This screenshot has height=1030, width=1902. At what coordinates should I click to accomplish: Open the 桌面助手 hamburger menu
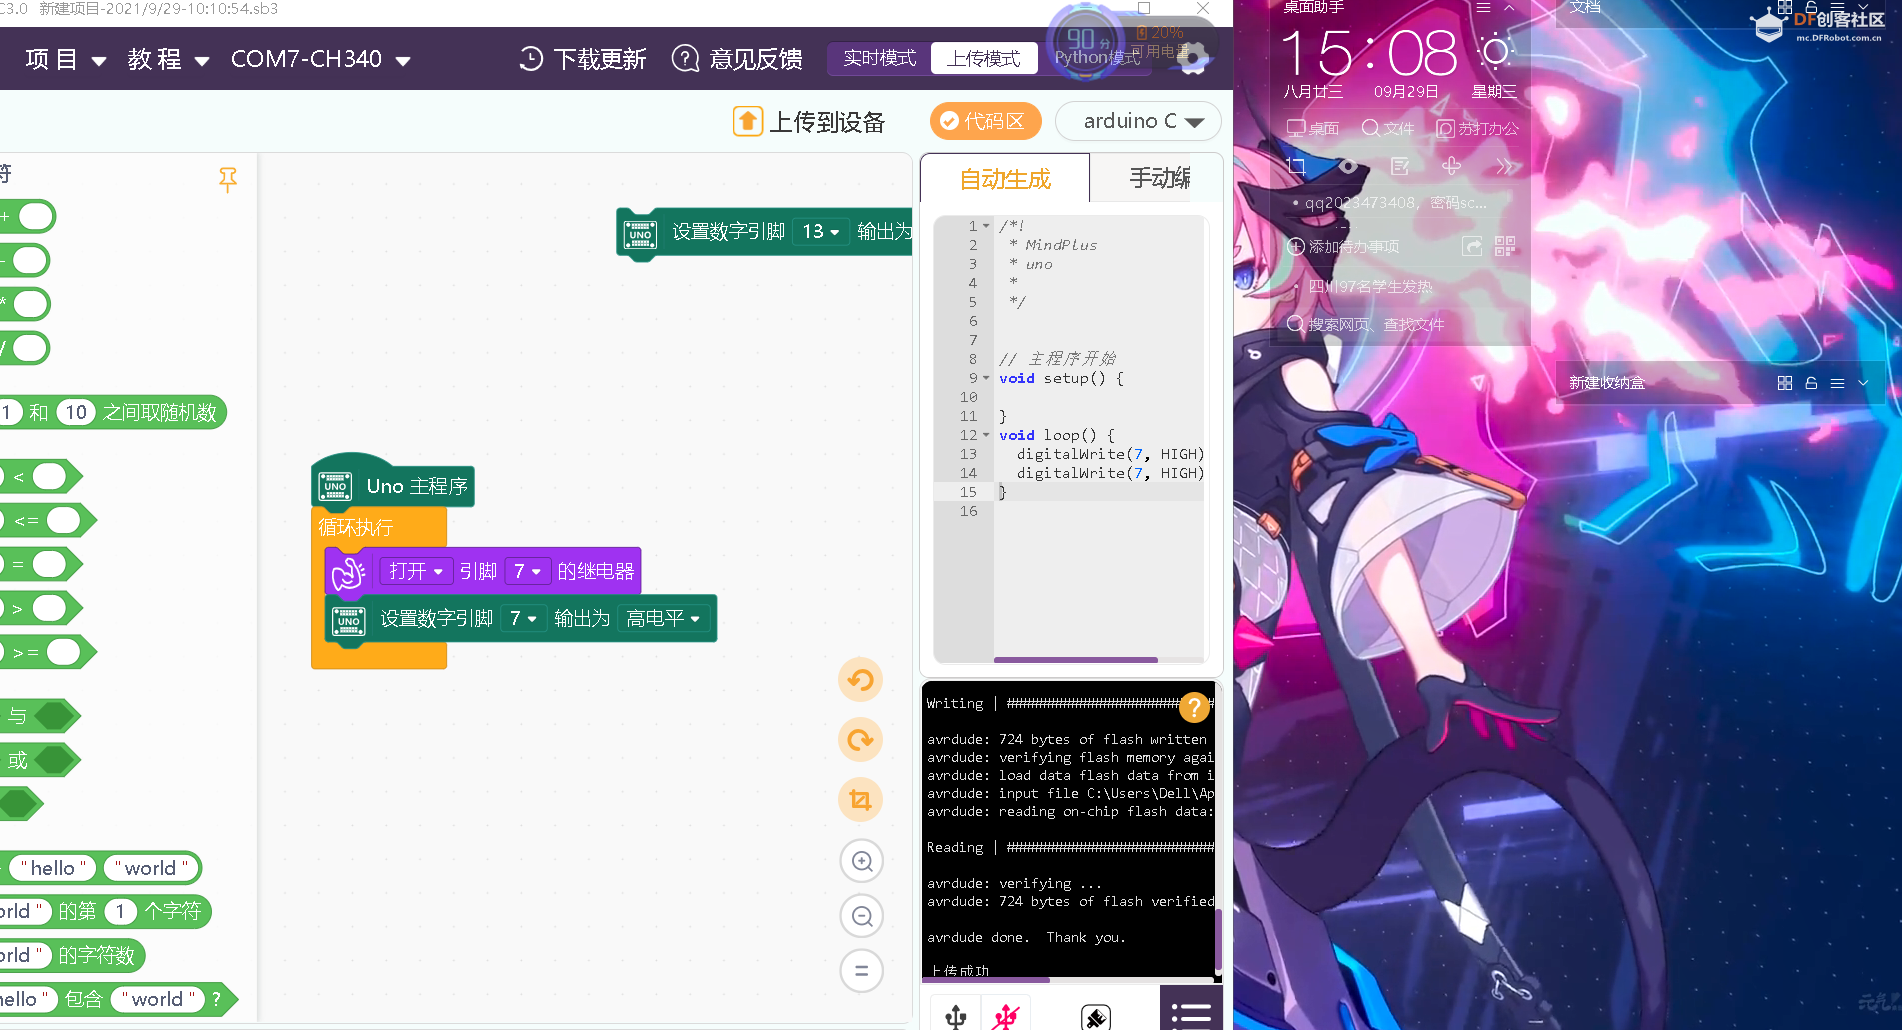click(1483, 7)
